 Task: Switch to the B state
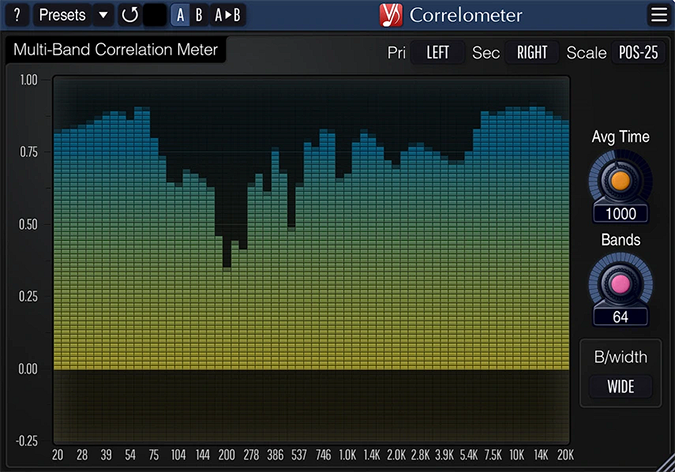click(199, 15)
